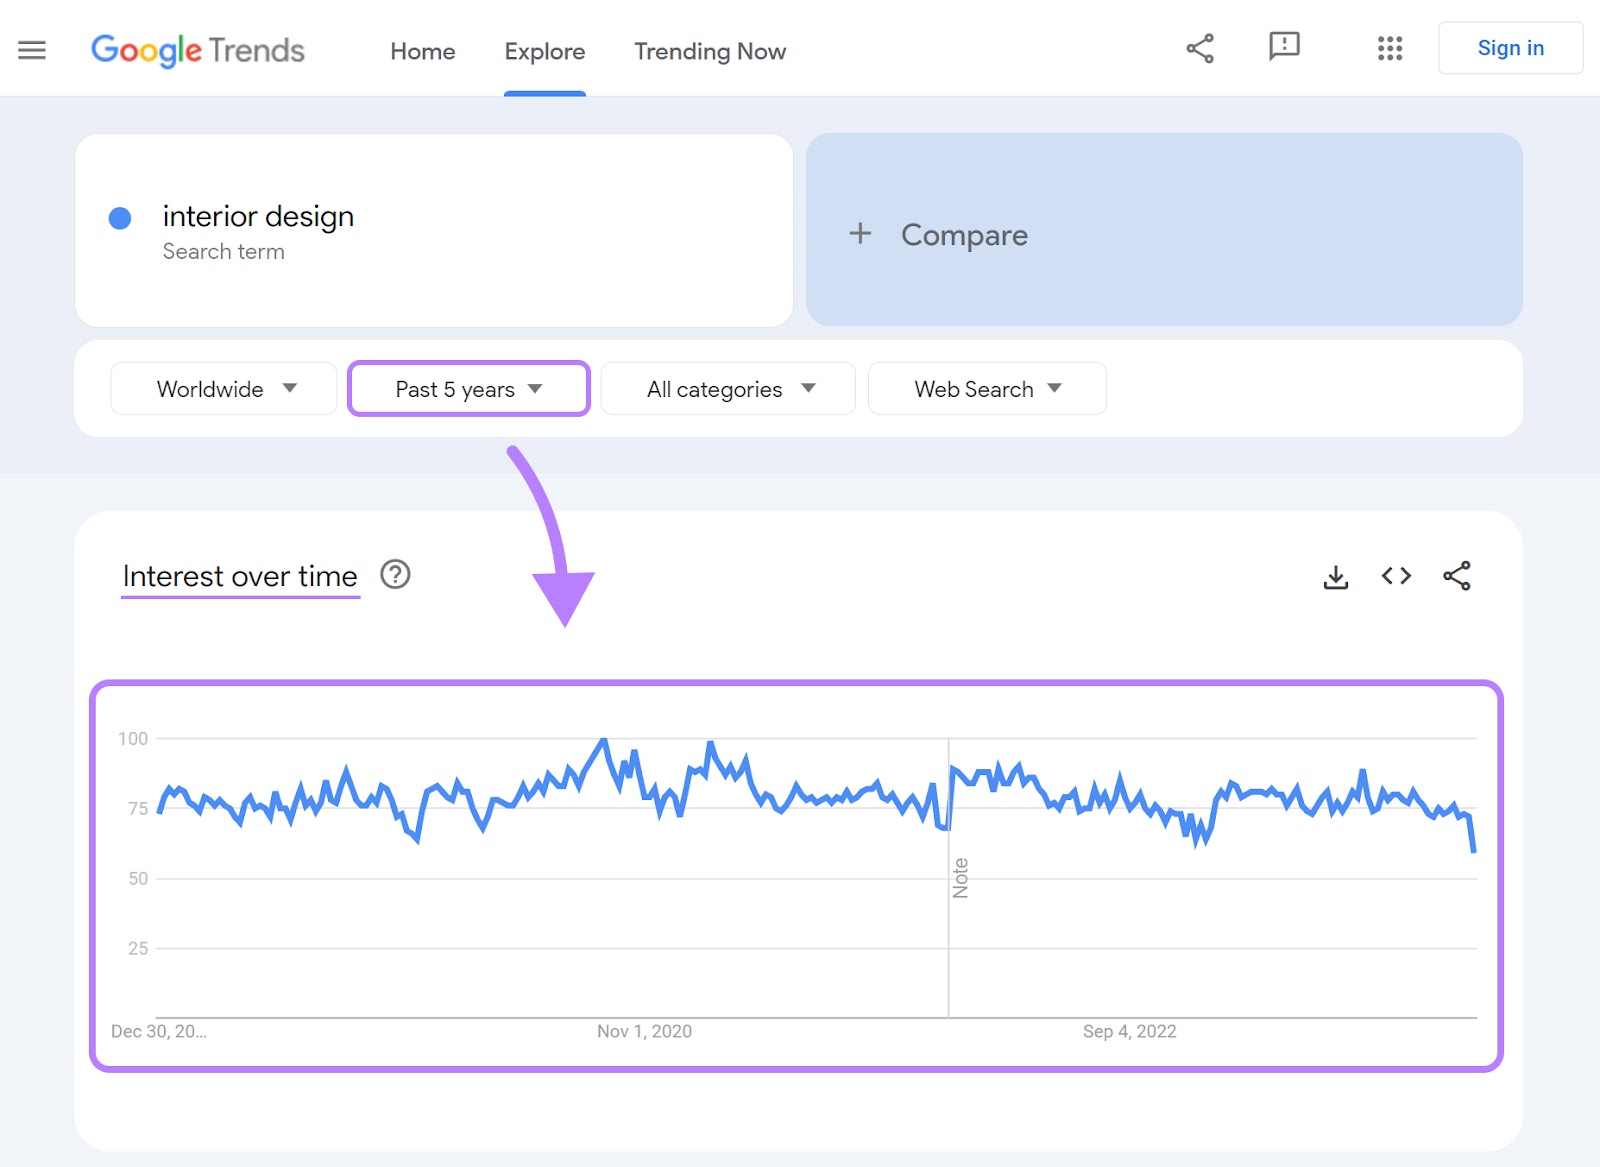This screenshot has height=1167, width=1600.
Task: Click the Sign in button
Action: (1510, 47)
